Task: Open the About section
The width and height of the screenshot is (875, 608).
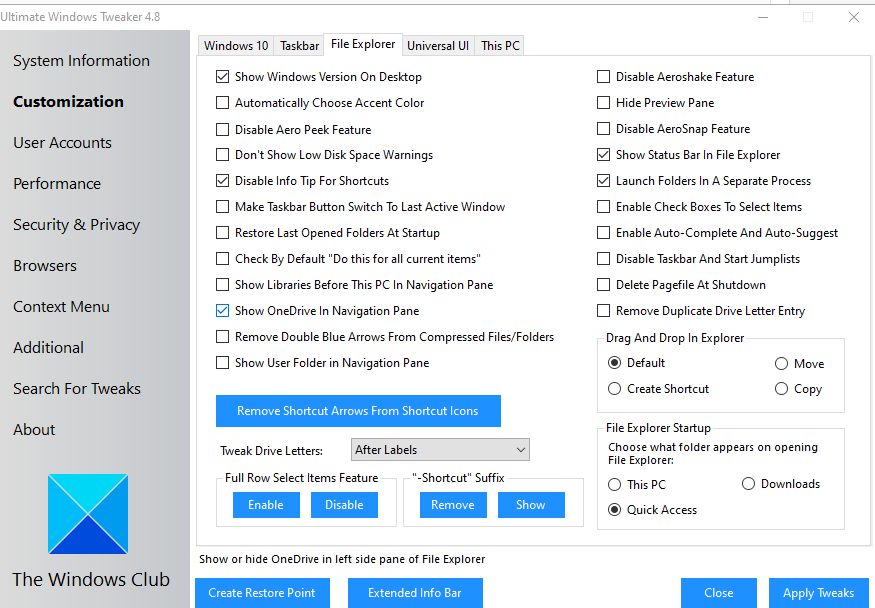Action: coord(34,430)
